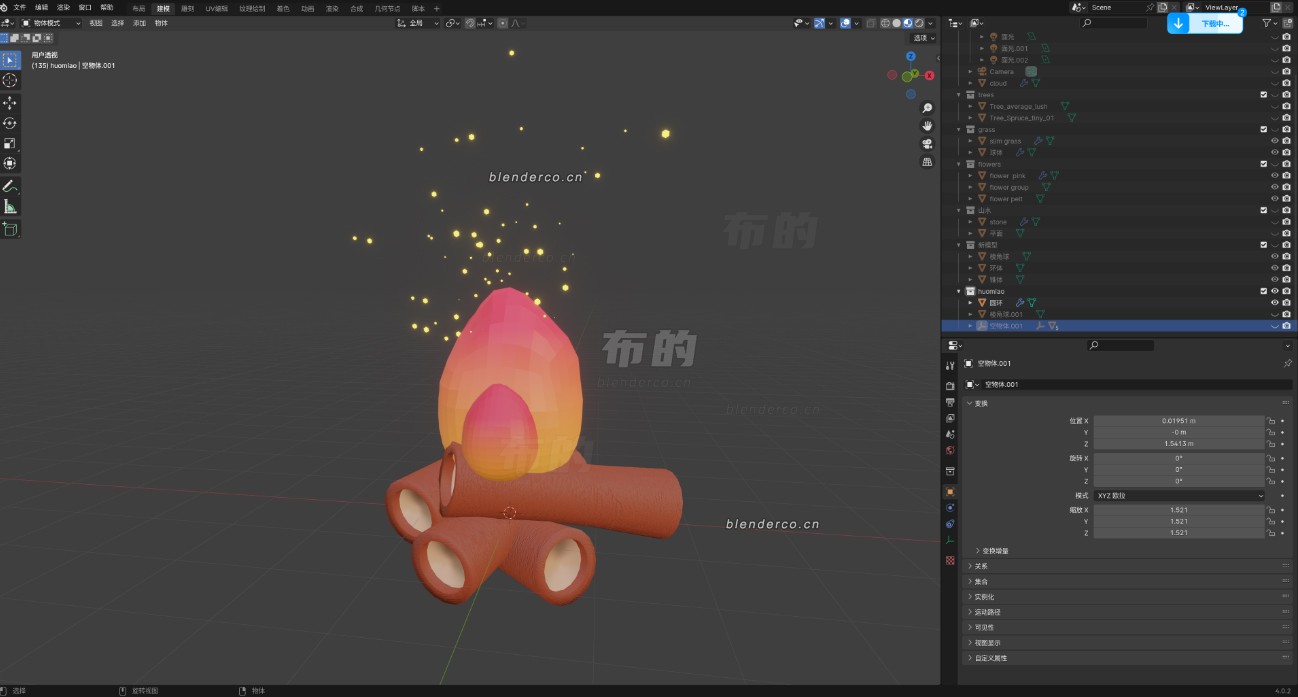Disable cloud object in renders

click(1286, 83)
